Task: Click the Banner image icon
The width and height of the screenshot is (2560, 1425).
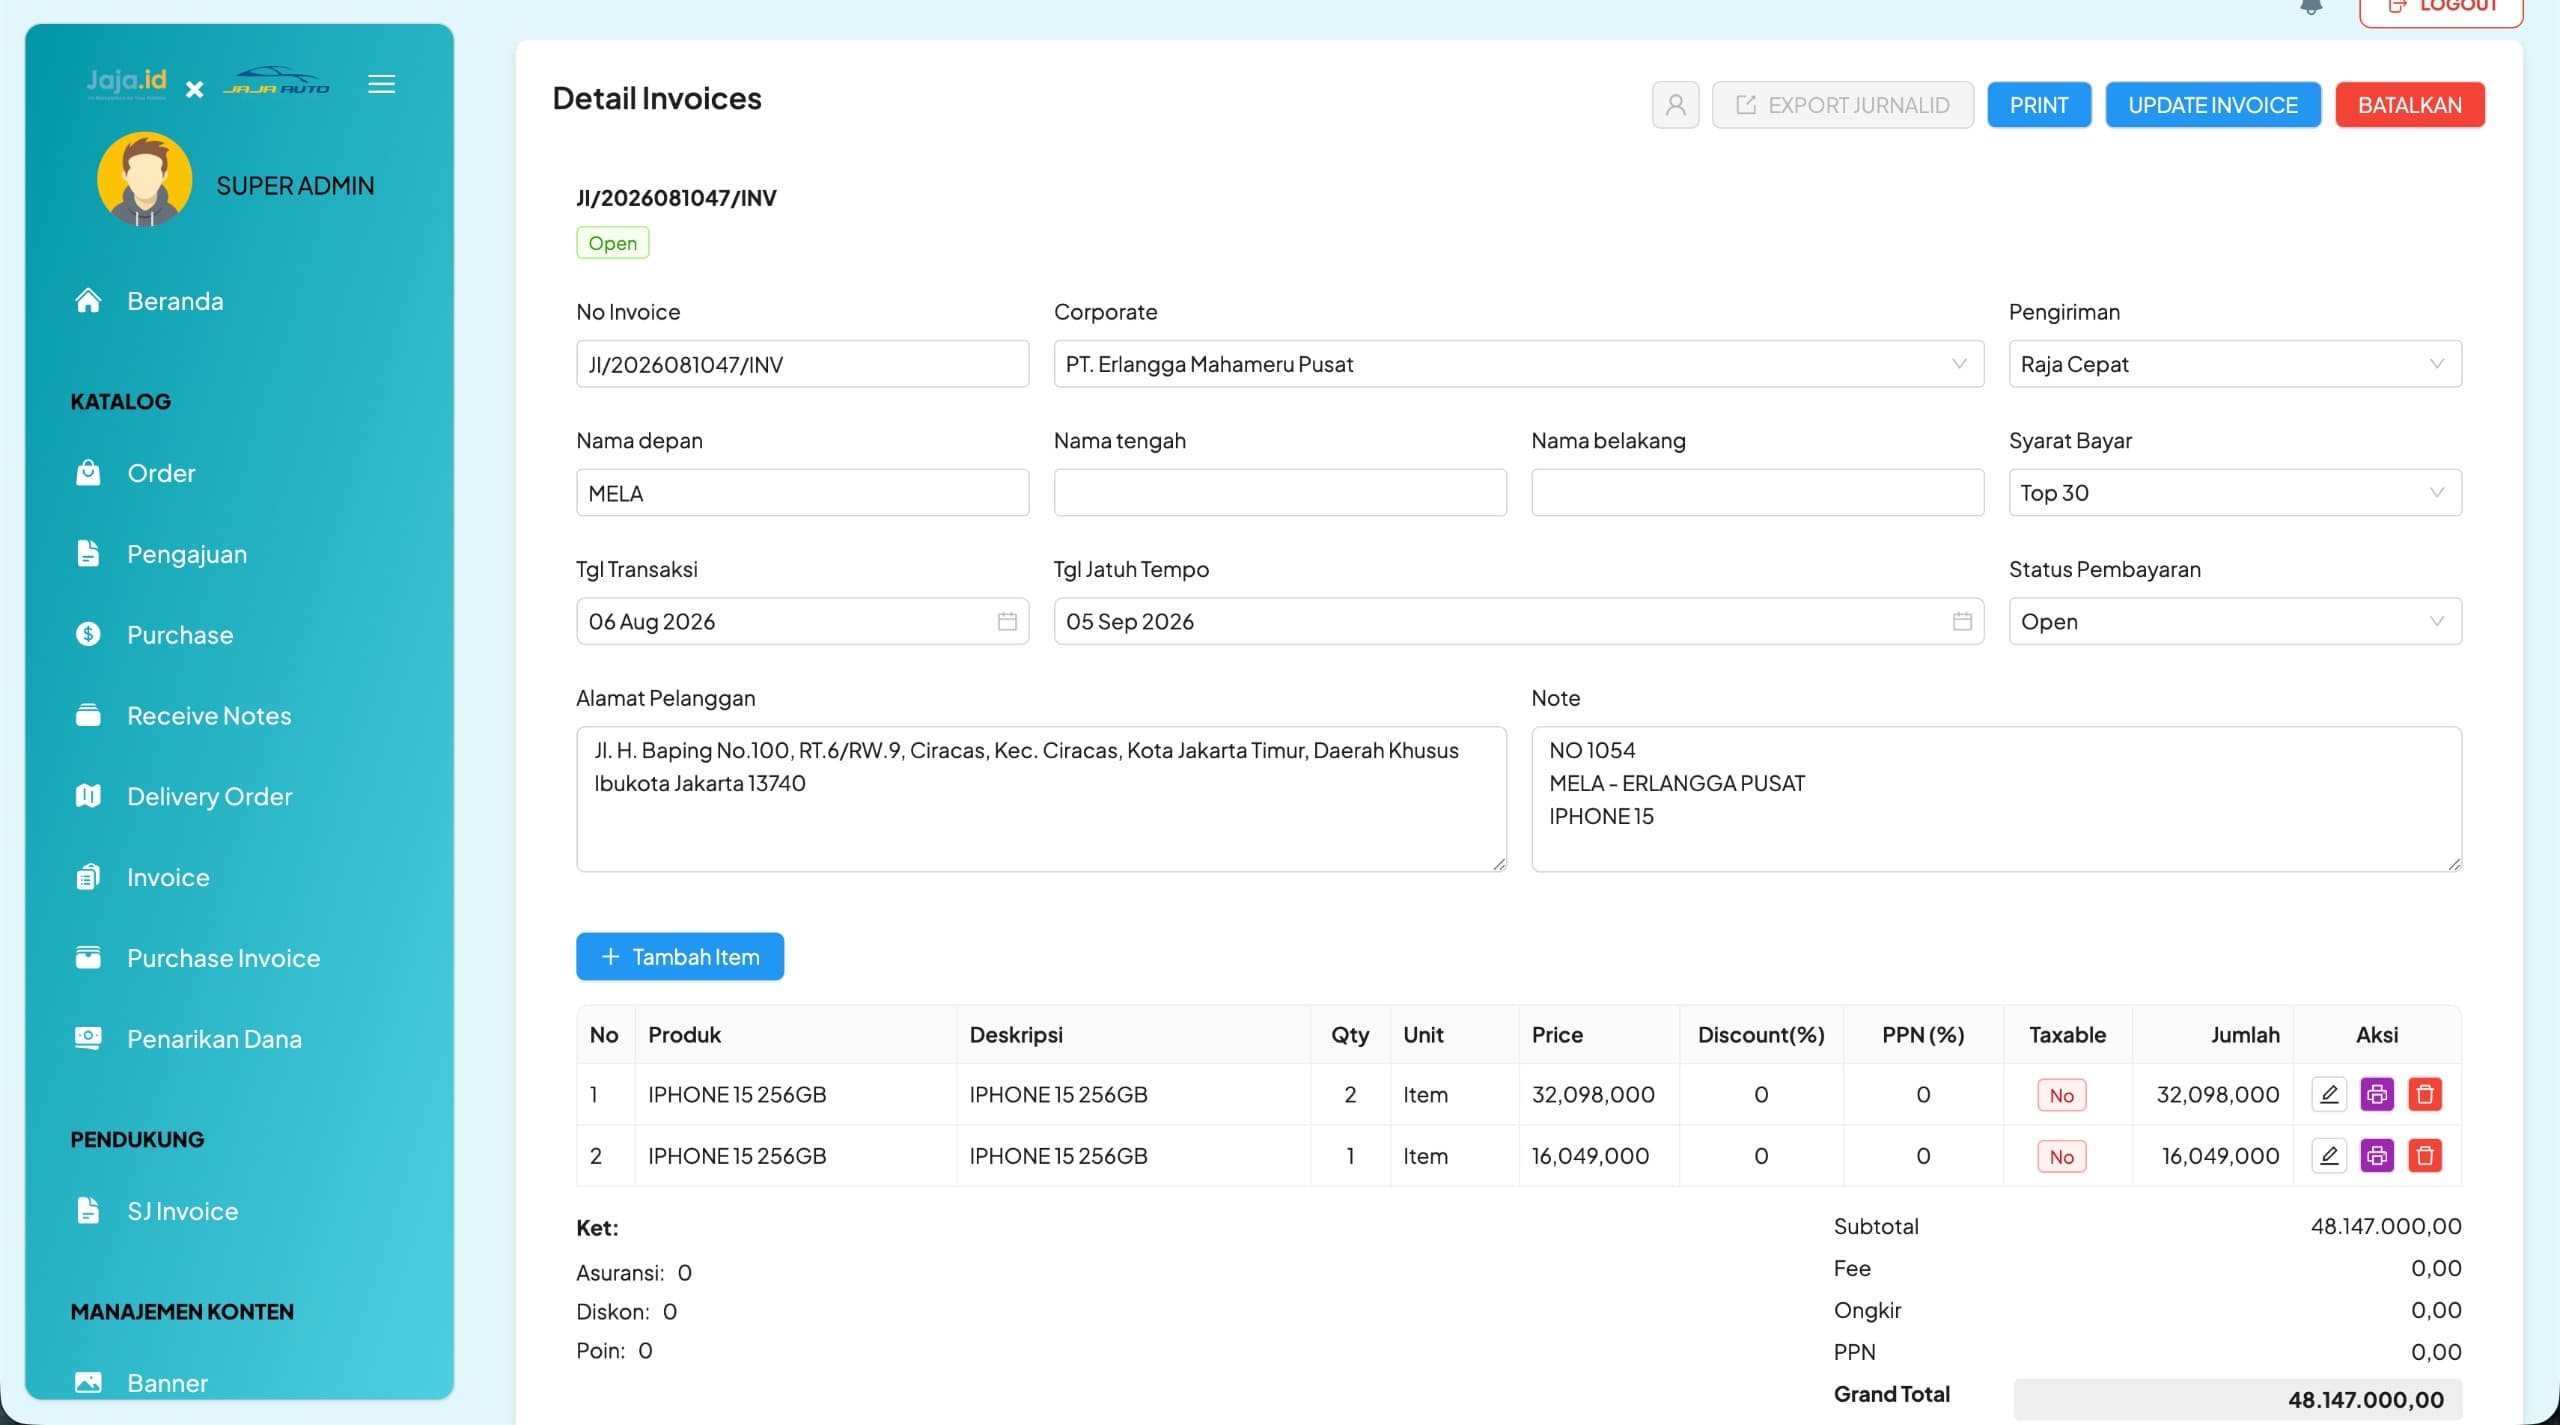Action: (x=88, y=1382)
